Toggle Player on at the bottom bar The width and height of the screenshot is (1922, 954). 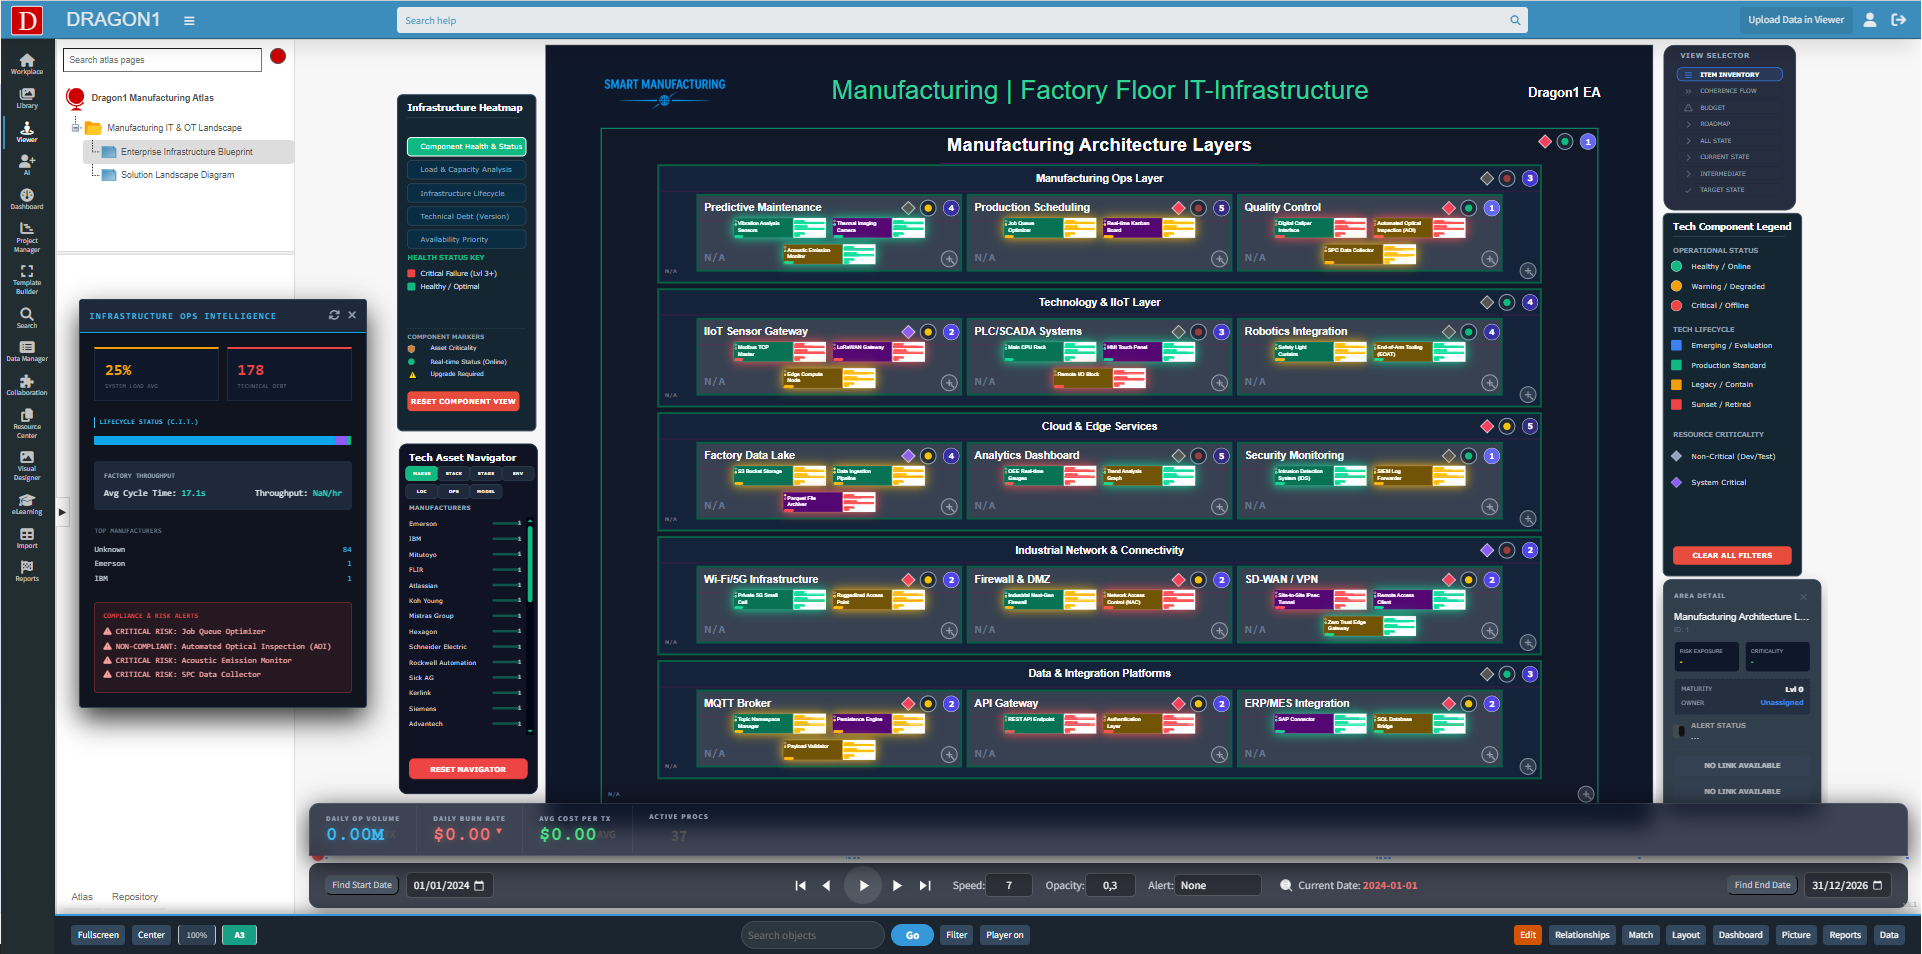point(1003,935)
